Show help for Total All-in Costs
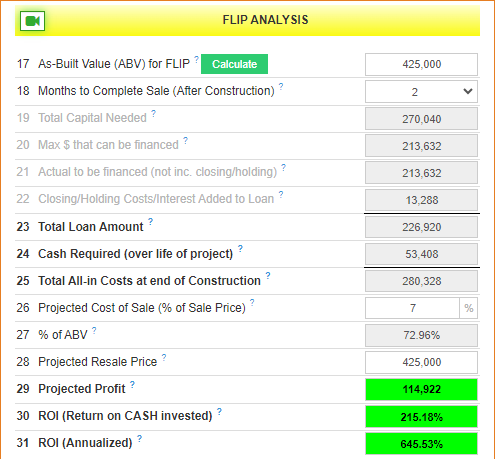Screen dimensions: 495x459 (x=268, y=275)
